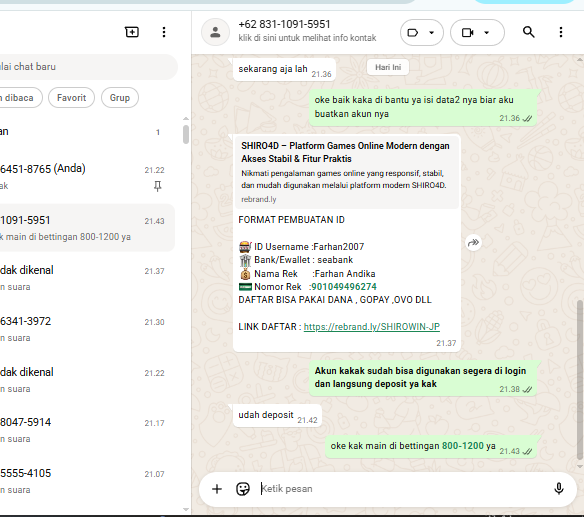
Task: Open the chat with unread badge 1
Action: (x=88, y=132)
